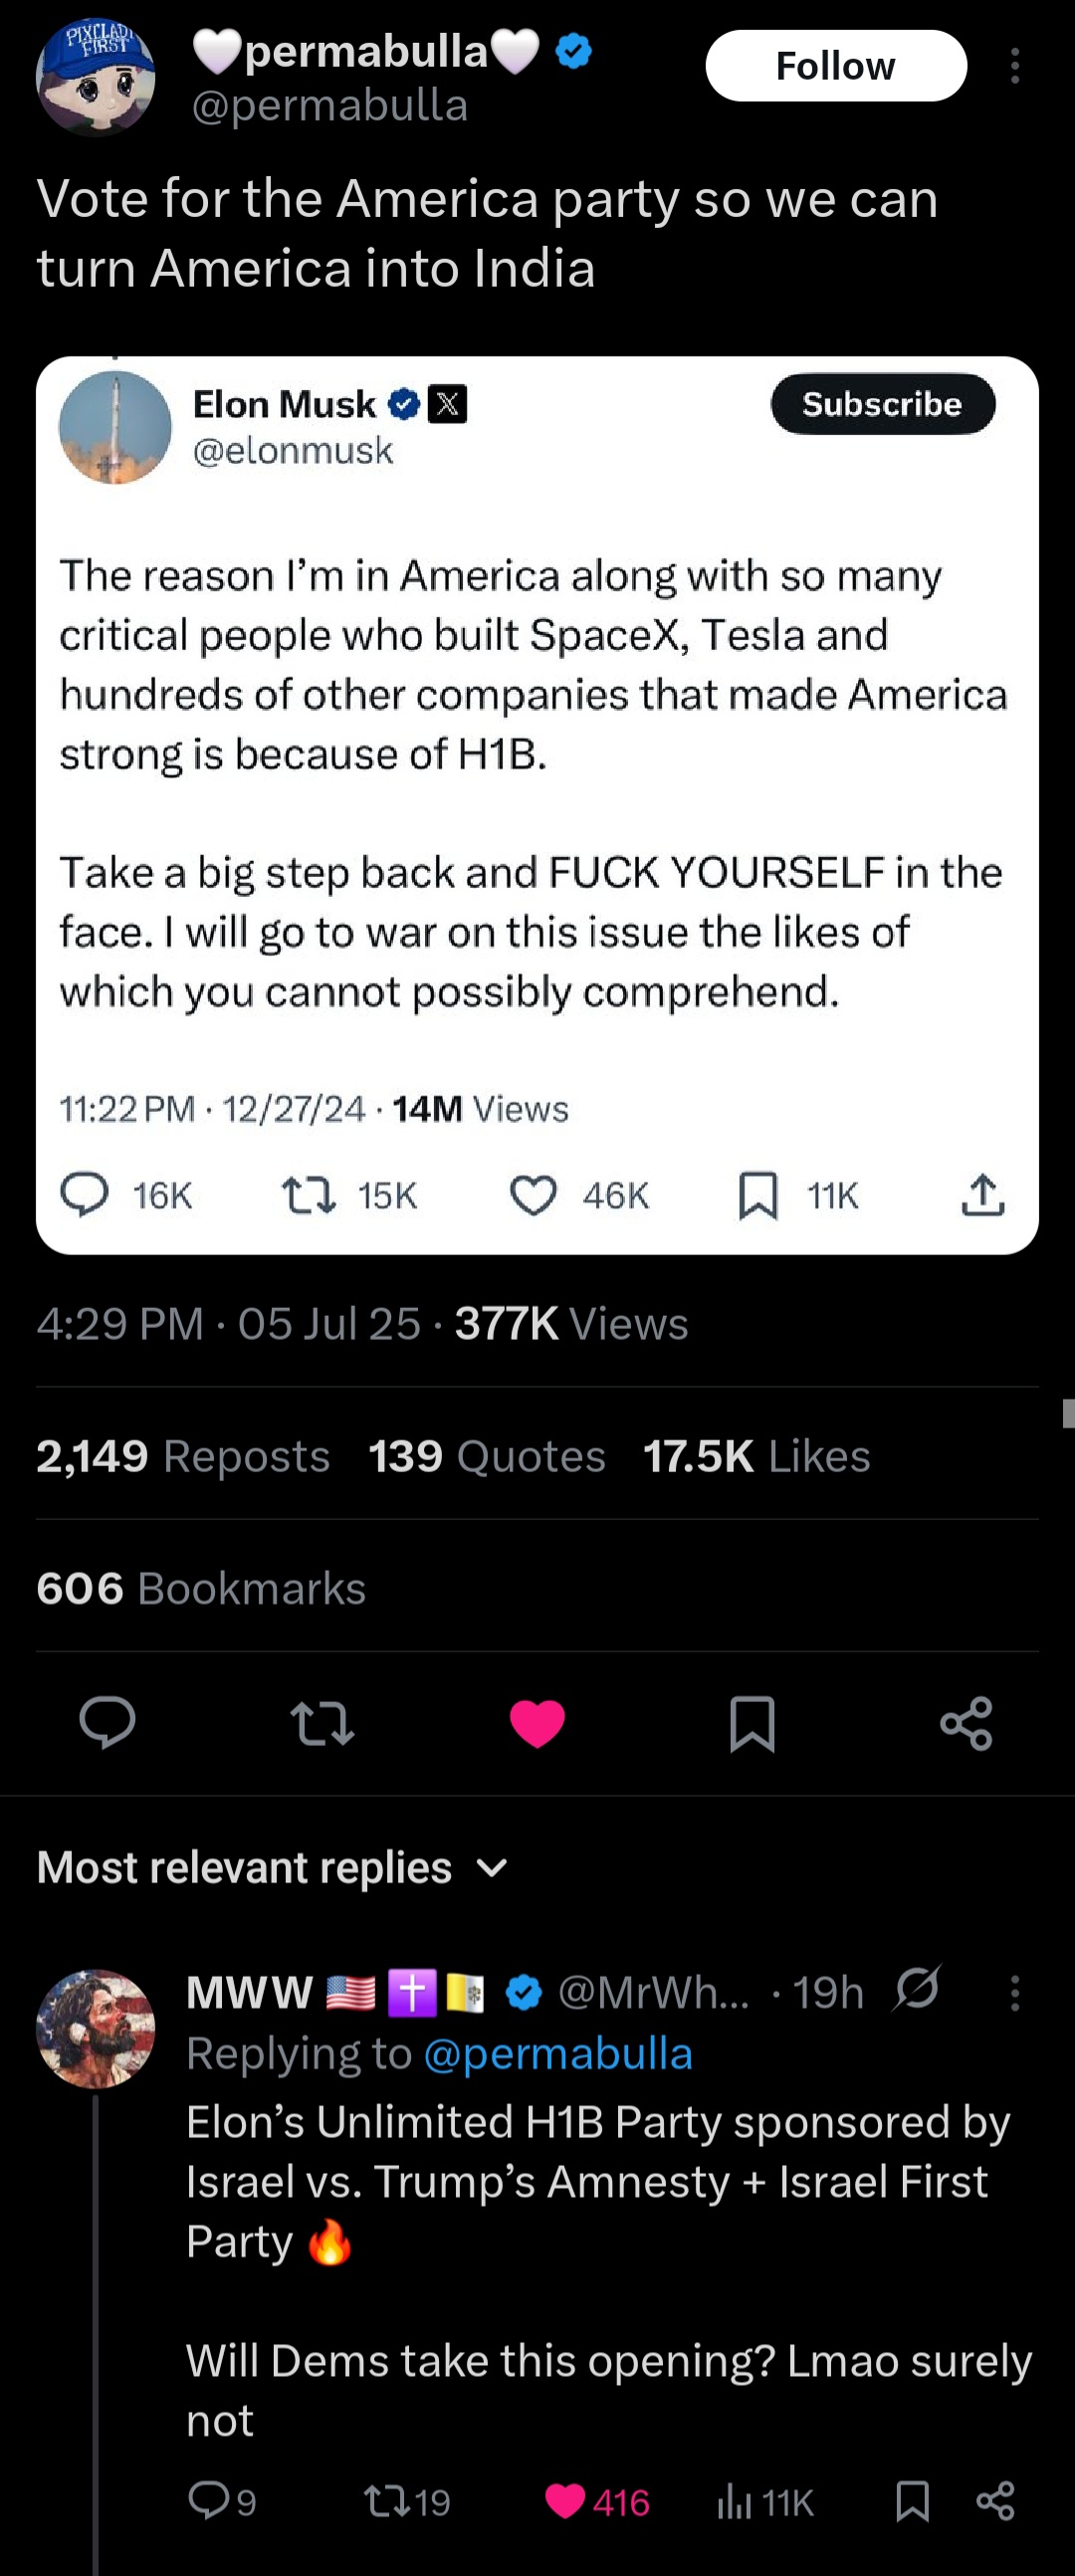The image size is (1075, 2576).
Task: Repost the permabulla post
Action: (322, 1723)
